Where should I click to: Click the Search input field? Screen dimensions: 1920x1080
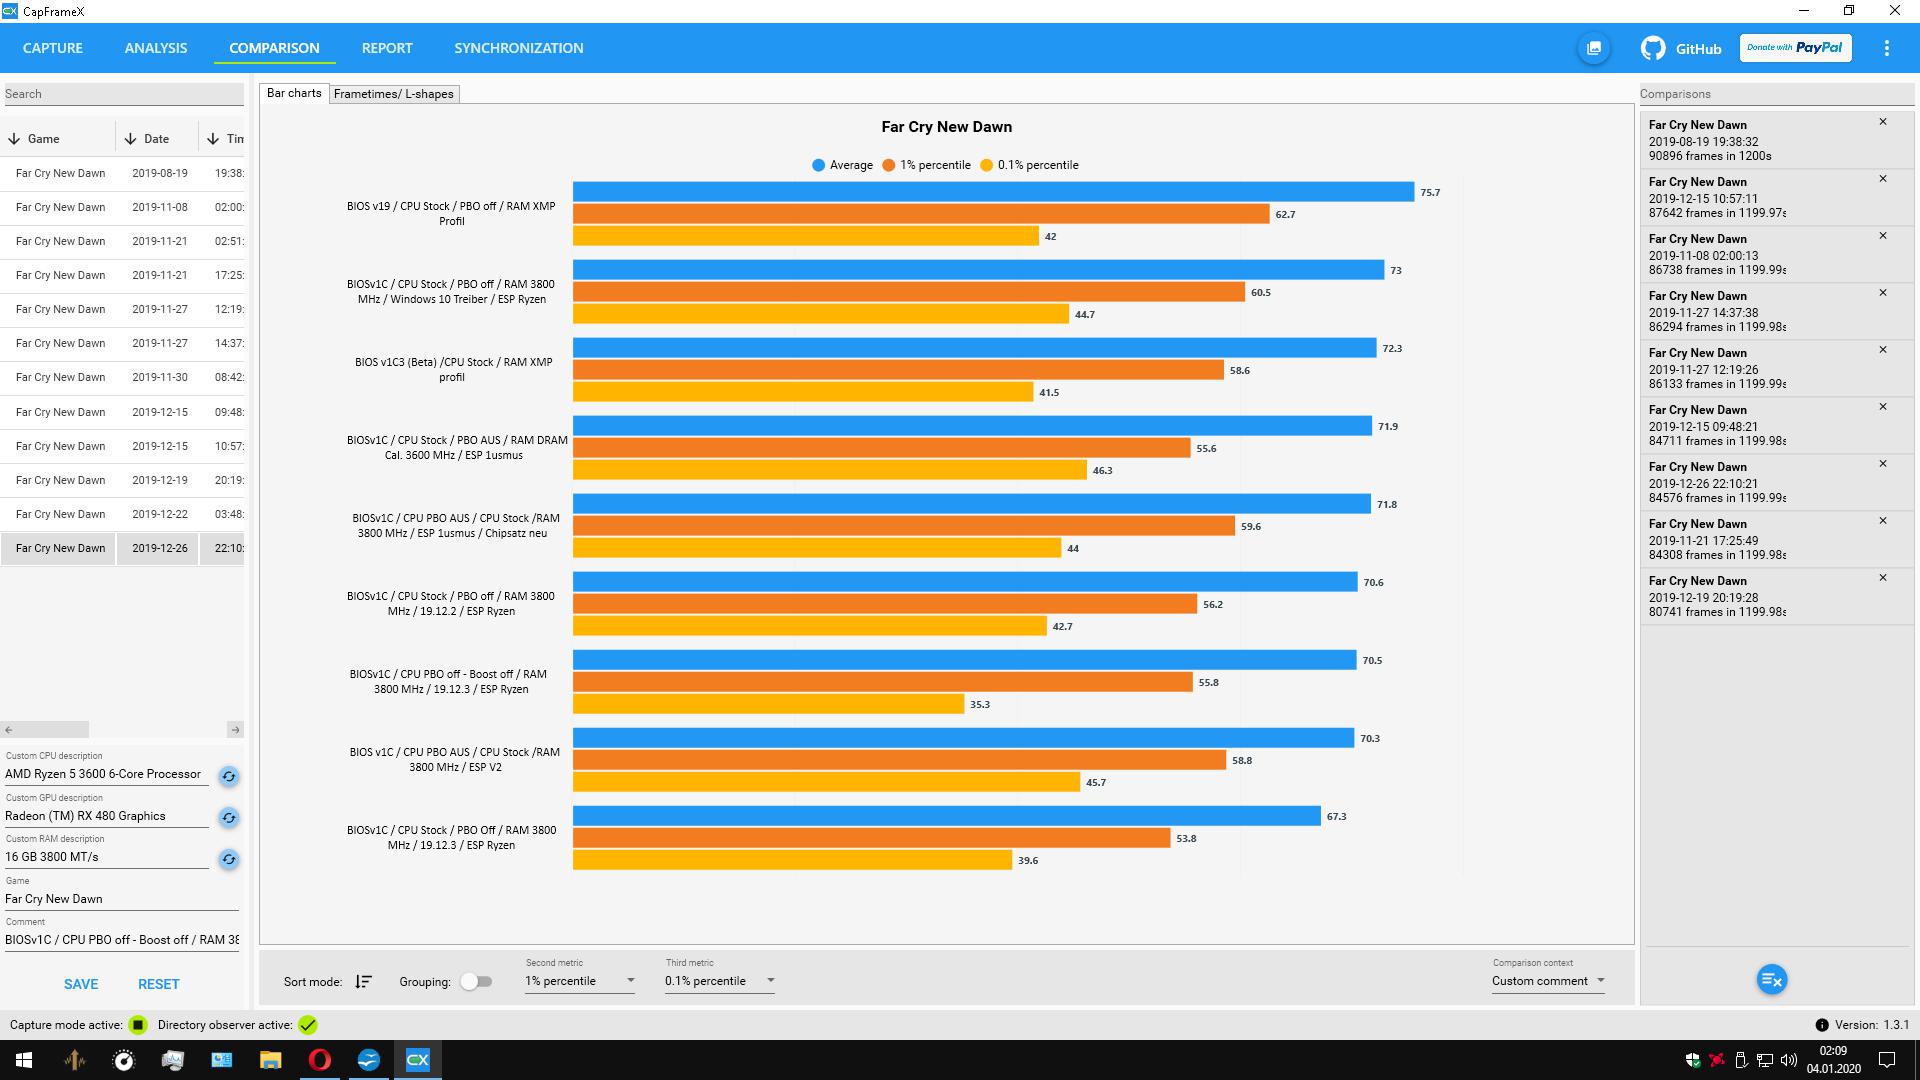(123, 94)
